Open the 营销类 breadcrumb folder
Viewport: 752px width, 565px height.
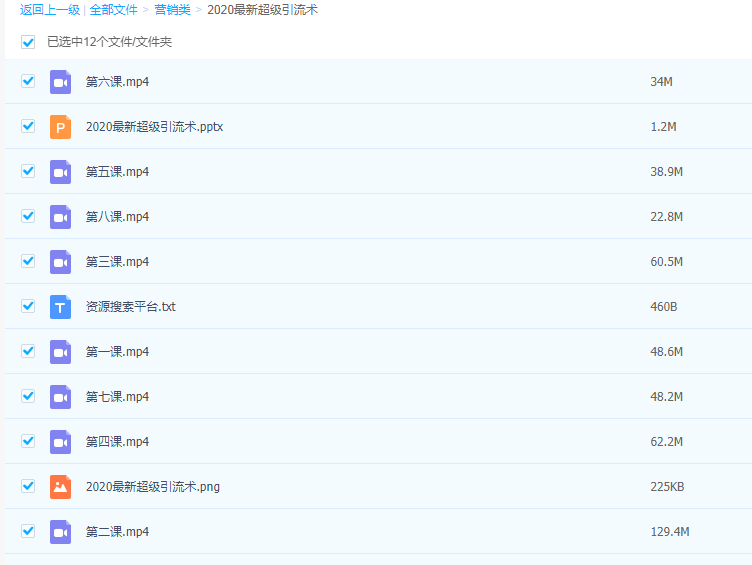coord(172,10)
